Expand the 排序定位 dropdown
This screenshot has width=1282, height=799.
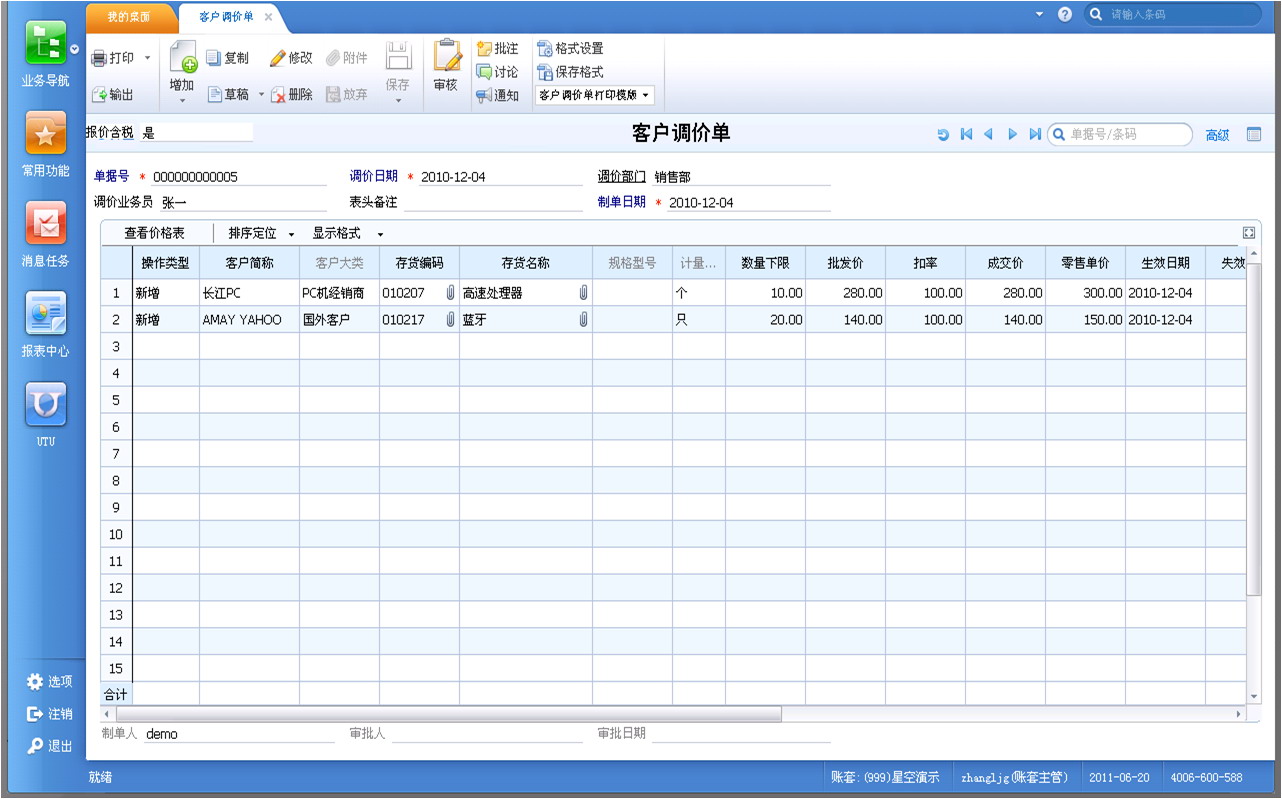291,234
